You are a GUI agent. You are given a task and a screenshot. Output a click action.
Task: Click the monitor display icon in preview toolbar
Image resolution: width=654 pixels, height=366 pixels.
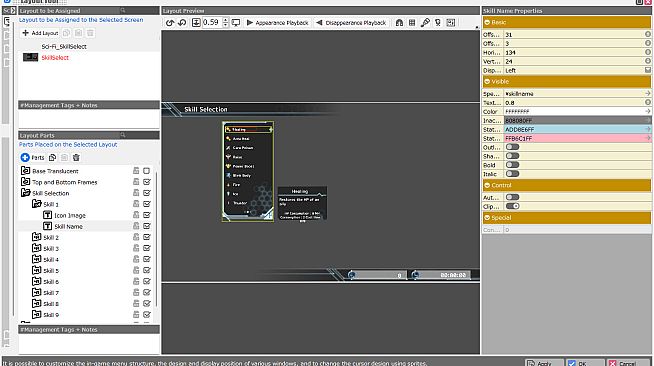tap(236, 23)
